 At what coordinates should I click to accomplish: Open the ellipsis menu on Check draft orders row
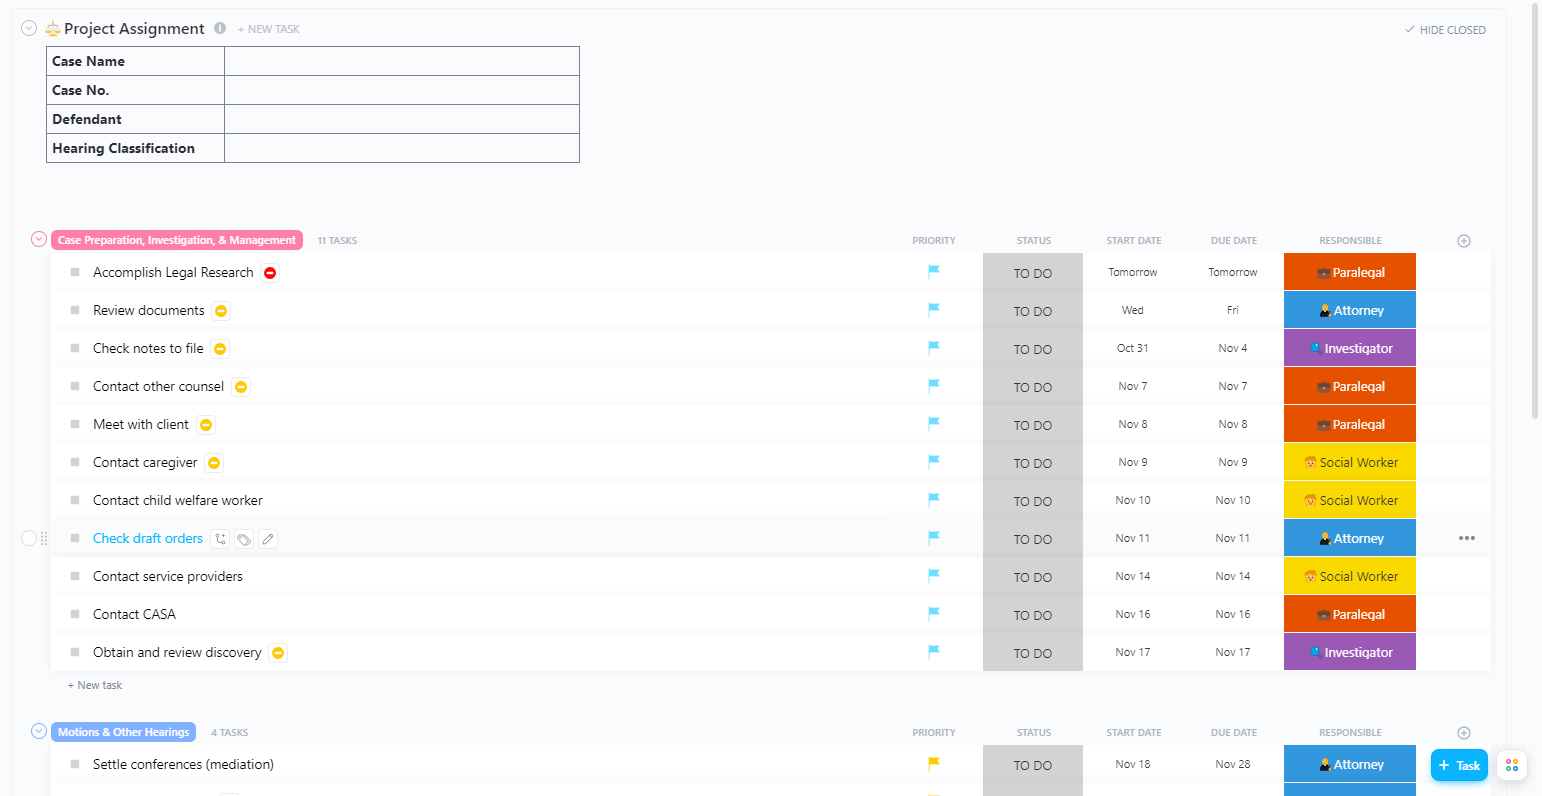click(1467, 538)
